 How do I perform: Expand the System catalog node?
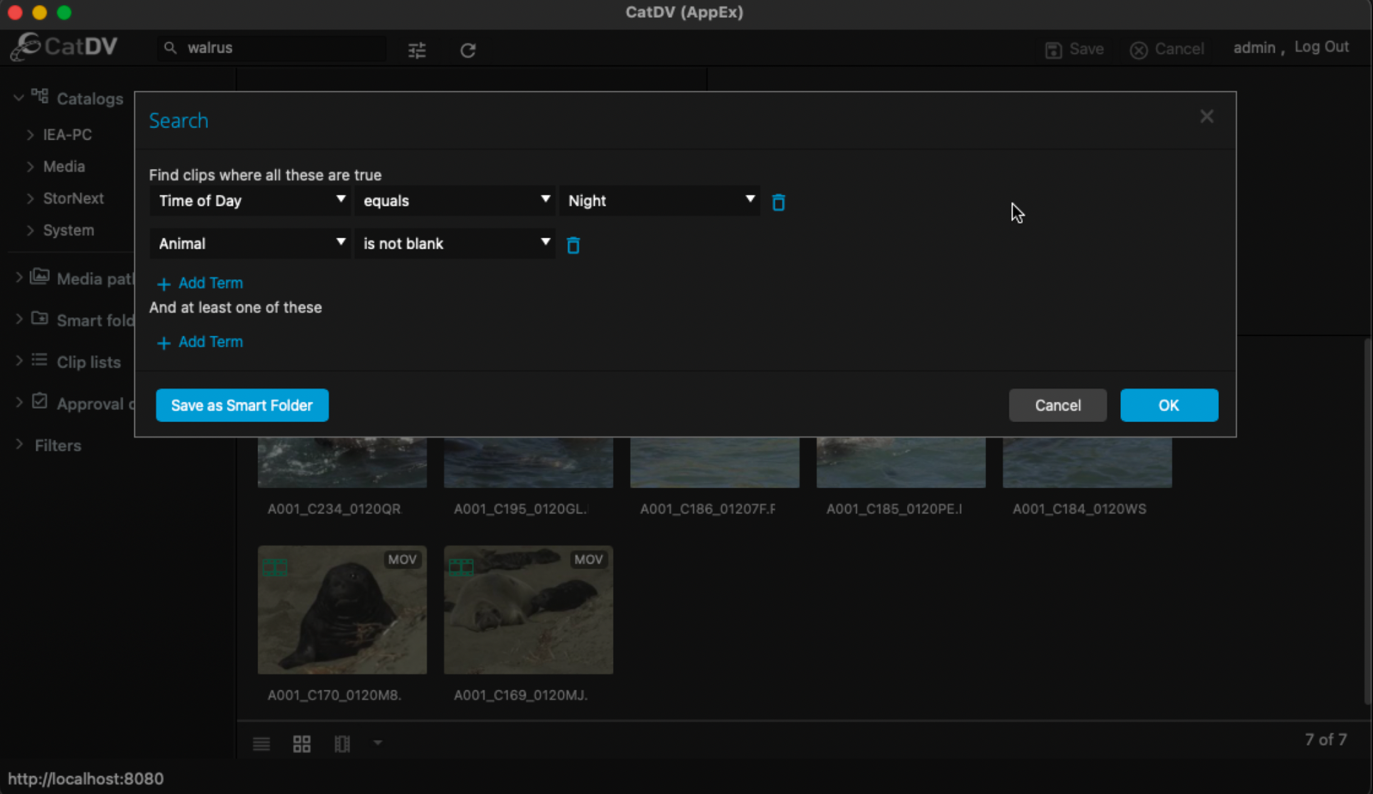click(30, 231)
